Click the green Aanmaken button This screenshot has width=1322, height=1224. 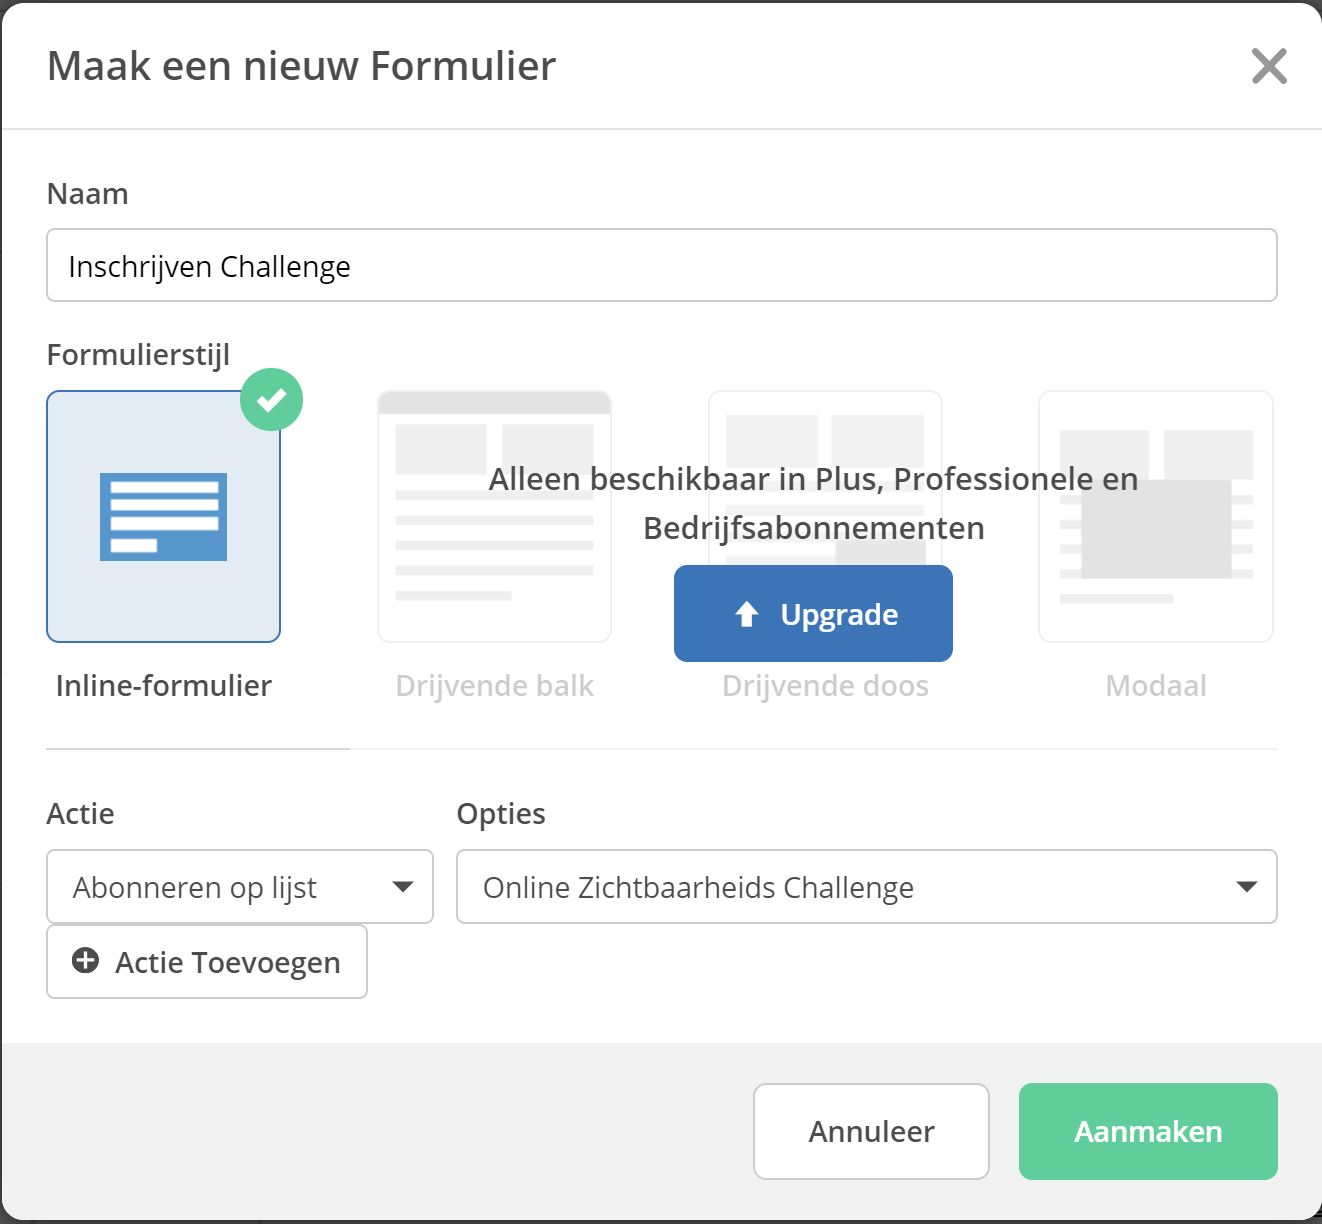1148,1131
